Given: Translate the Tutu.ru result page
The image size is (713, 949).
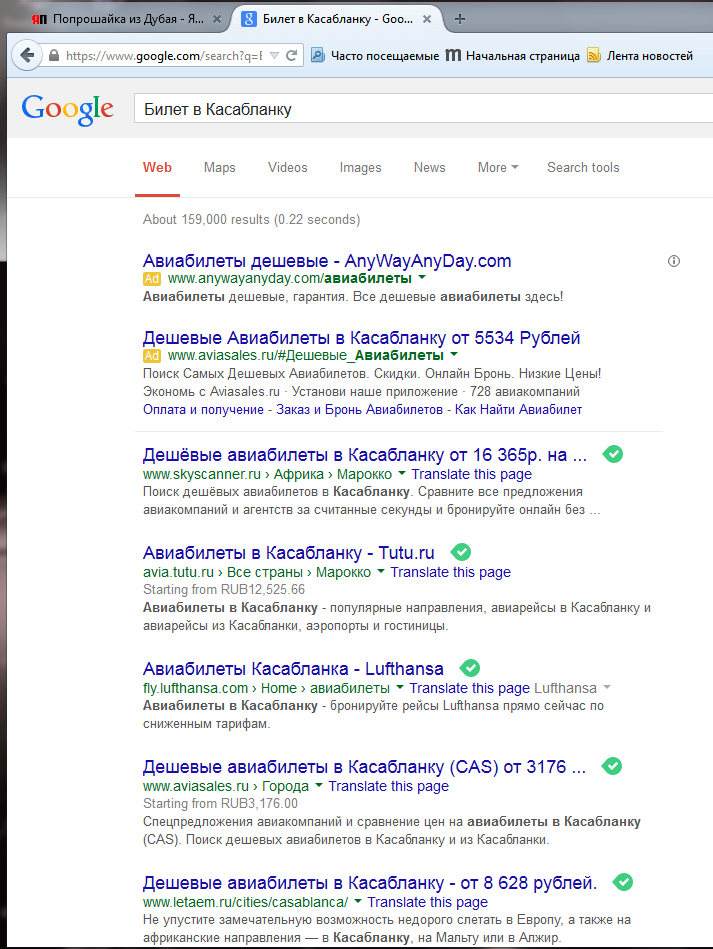Looking at the screenshot, I should 450,573.
